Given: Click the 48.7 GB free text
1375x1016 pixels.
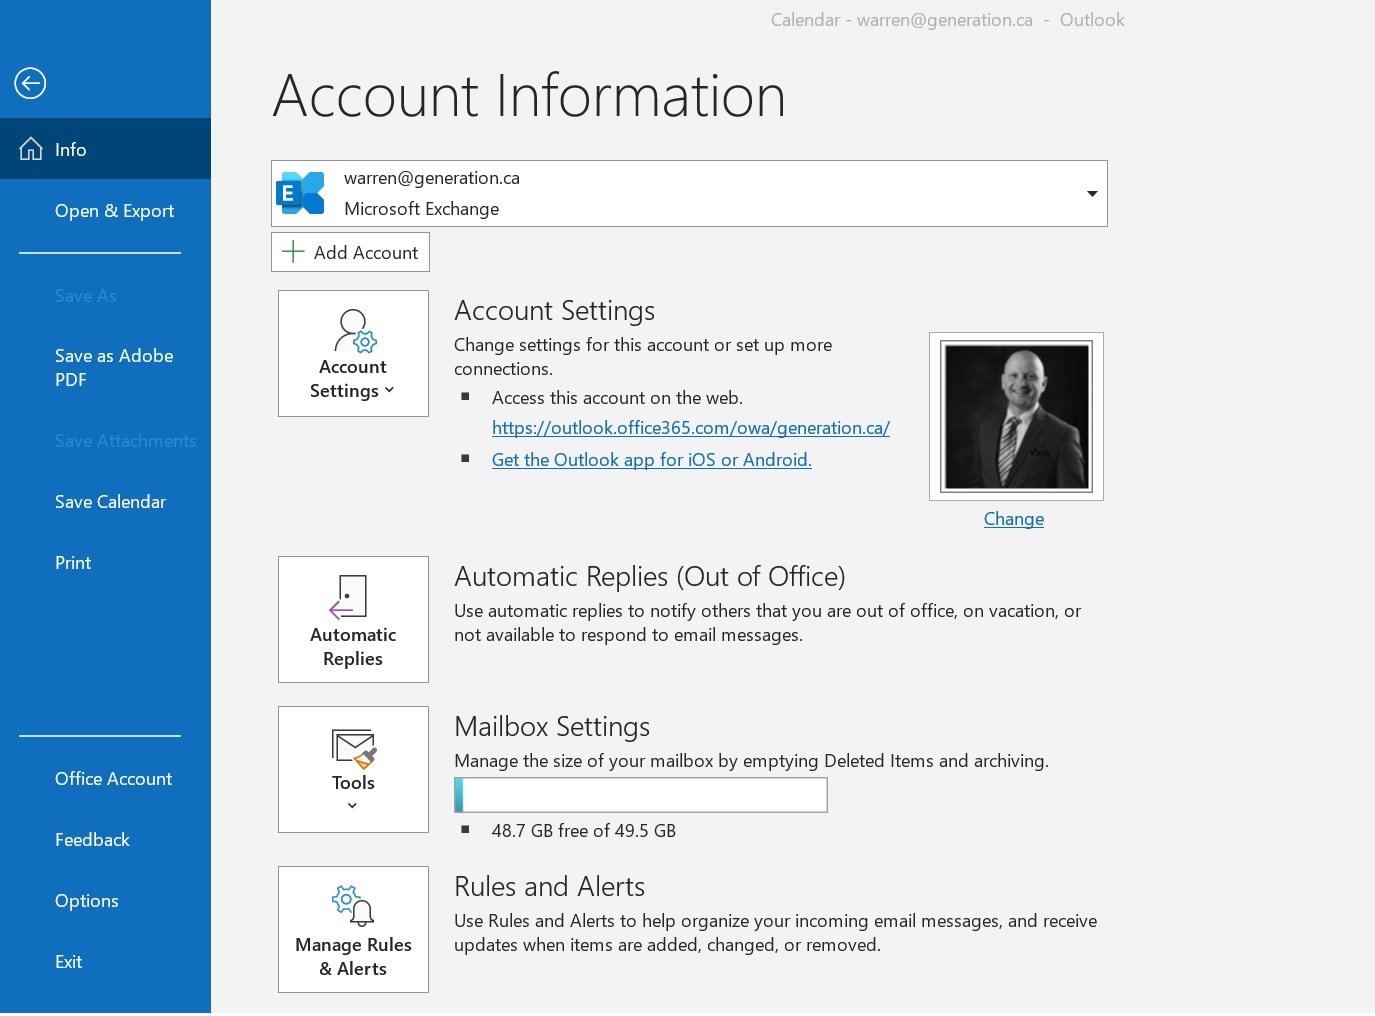Looking at the screenshot, I should coord(584,831).
